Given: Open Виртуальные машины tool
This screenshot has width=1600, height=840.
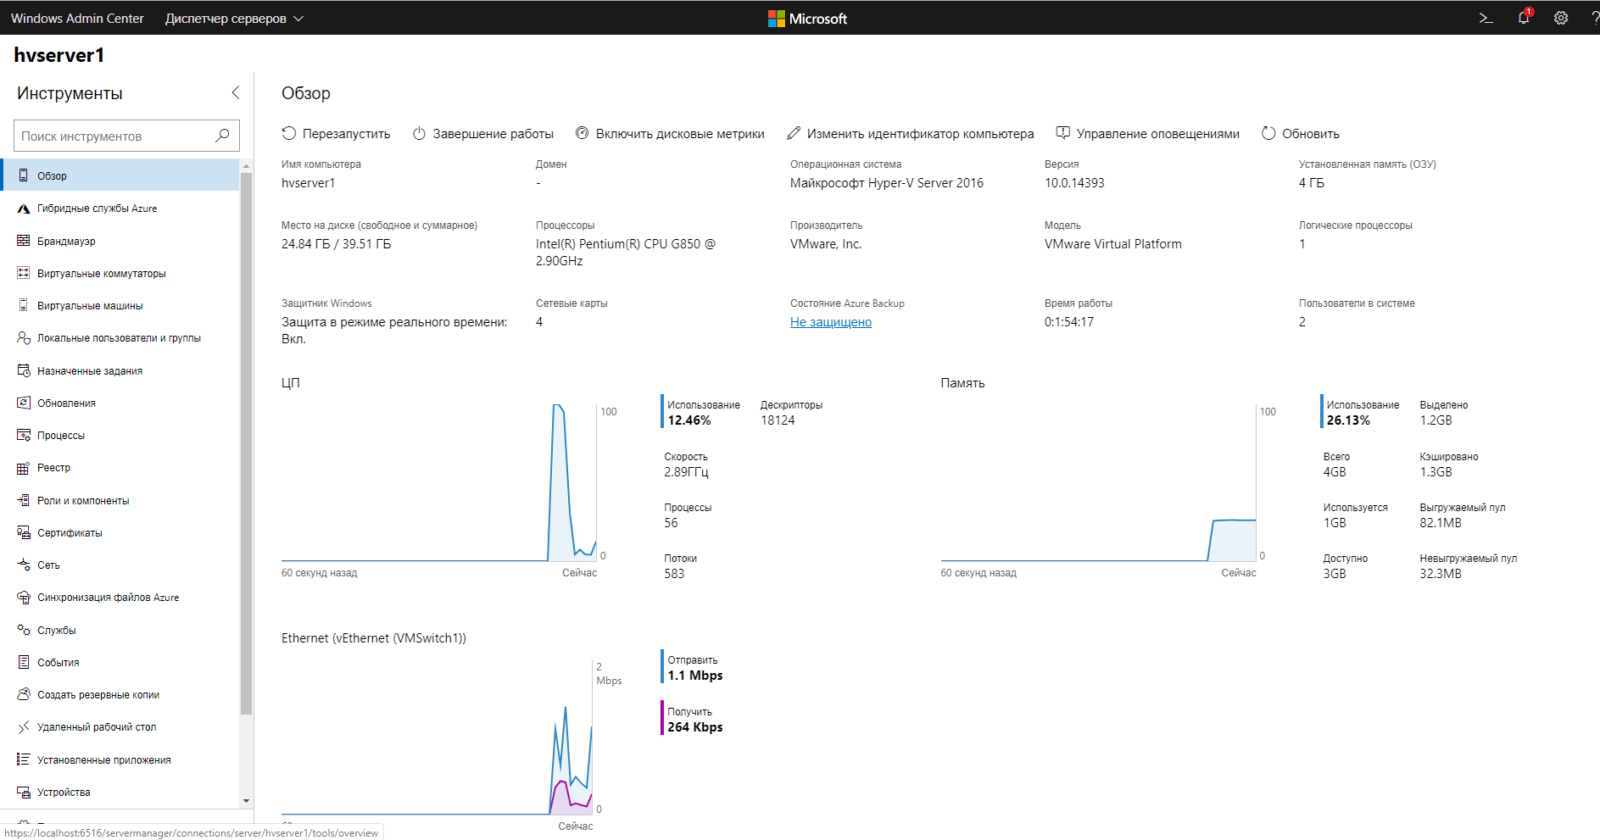Looking at the screenshot, I should click(120, 305).
